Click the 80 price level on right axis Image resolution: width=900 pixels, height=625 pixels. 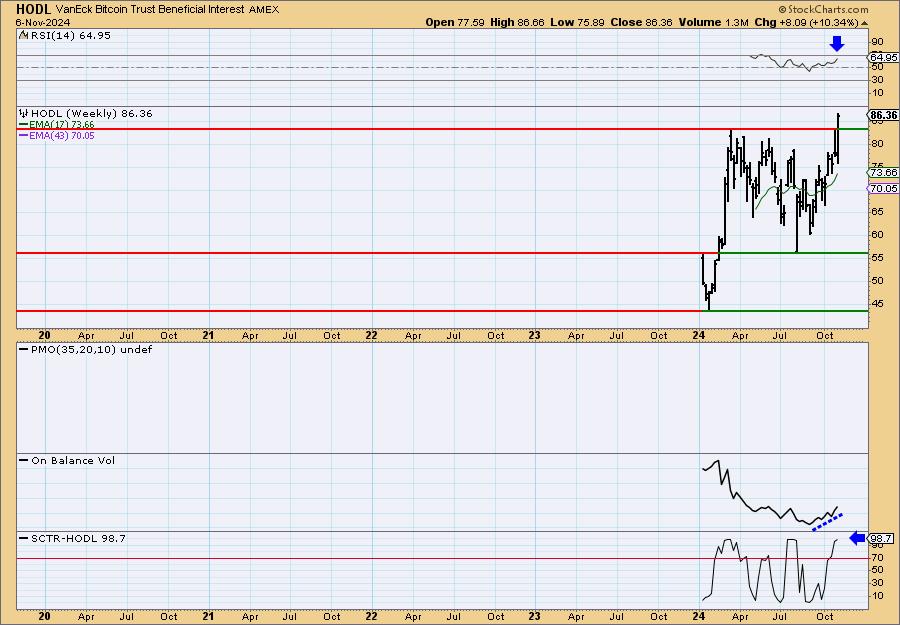877,143
